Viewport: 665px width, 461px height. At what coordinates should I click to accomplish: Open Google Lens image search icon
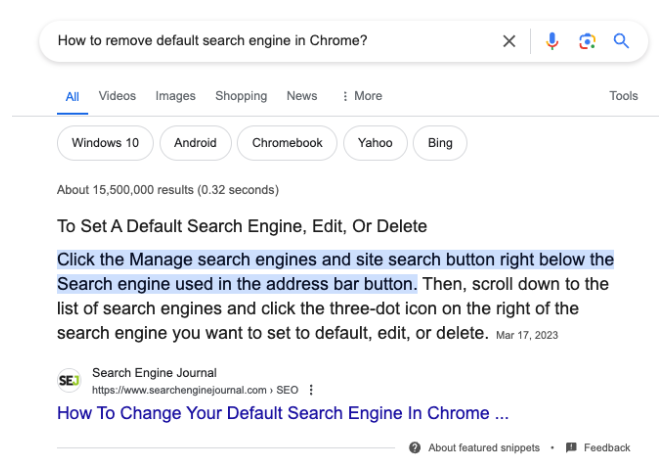coord(587,41)
